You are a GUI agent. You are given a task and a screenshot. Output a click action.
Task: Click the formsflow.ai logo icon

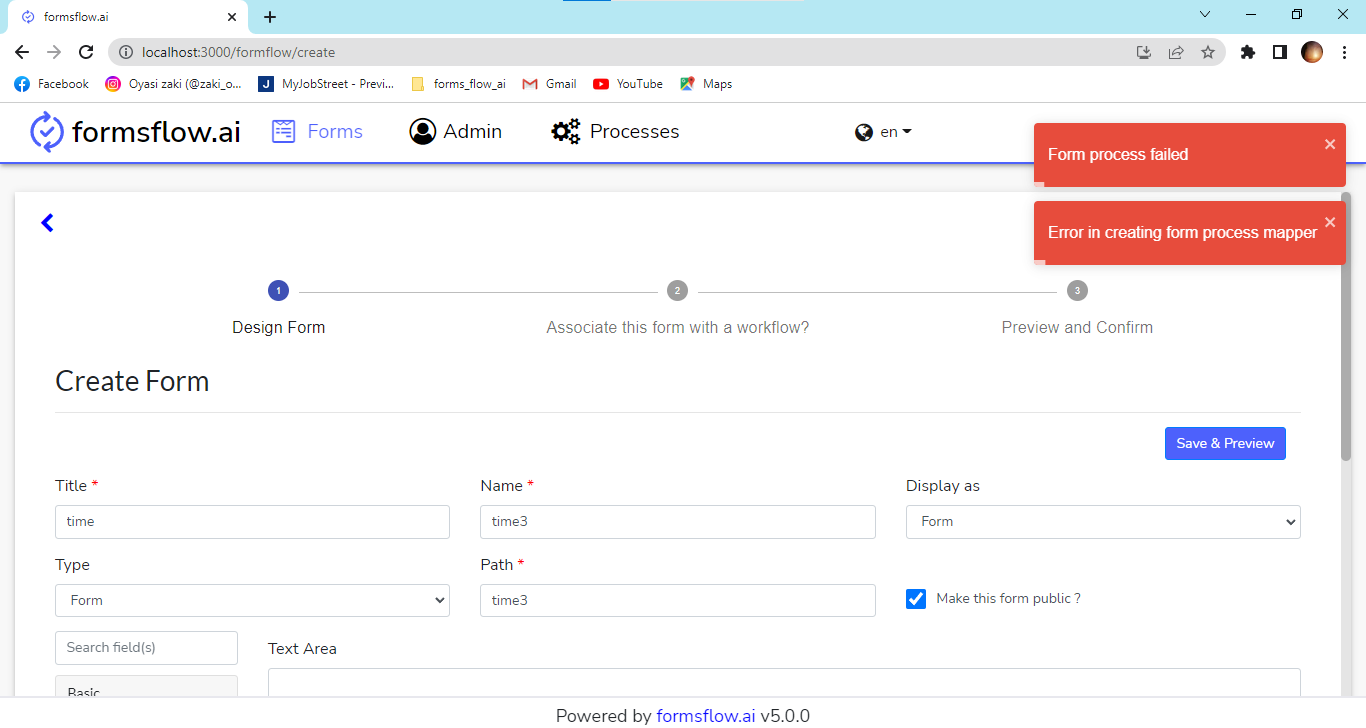44,131
